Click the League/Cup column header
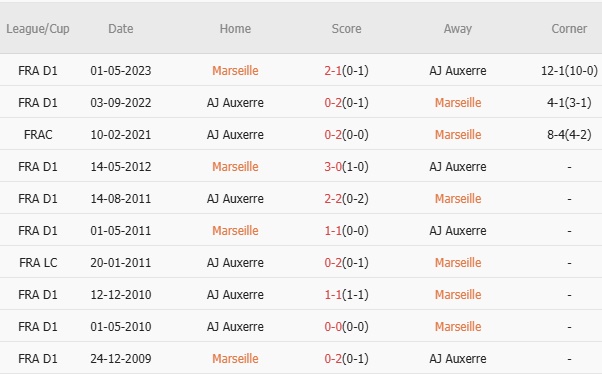Viewport: 602px width, 374px height. (x=38, y=29)
